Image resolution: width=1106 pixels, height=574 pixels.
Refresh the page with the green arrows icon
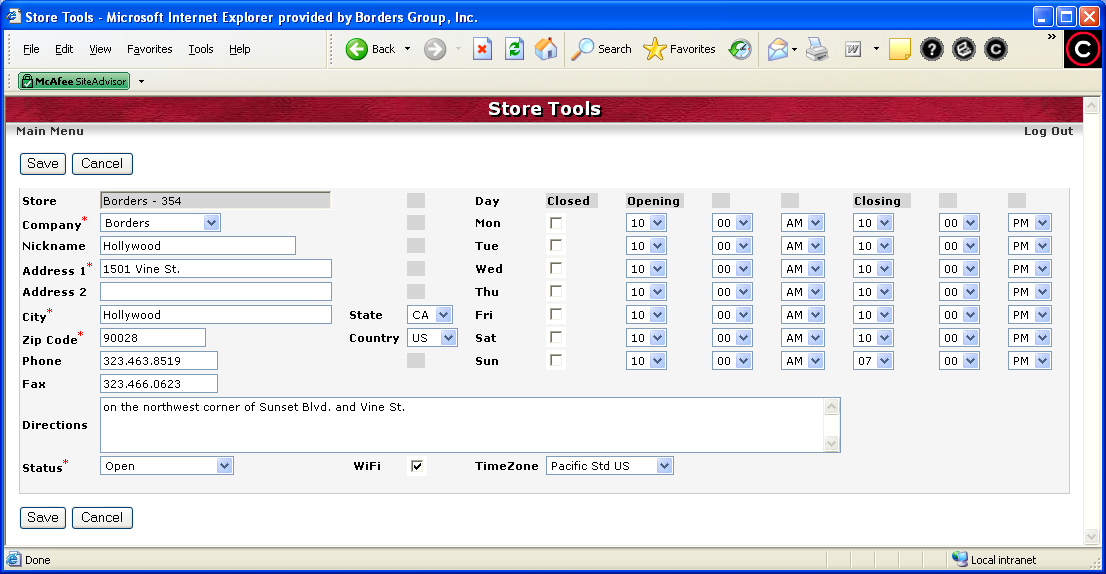tap(514, 49)
